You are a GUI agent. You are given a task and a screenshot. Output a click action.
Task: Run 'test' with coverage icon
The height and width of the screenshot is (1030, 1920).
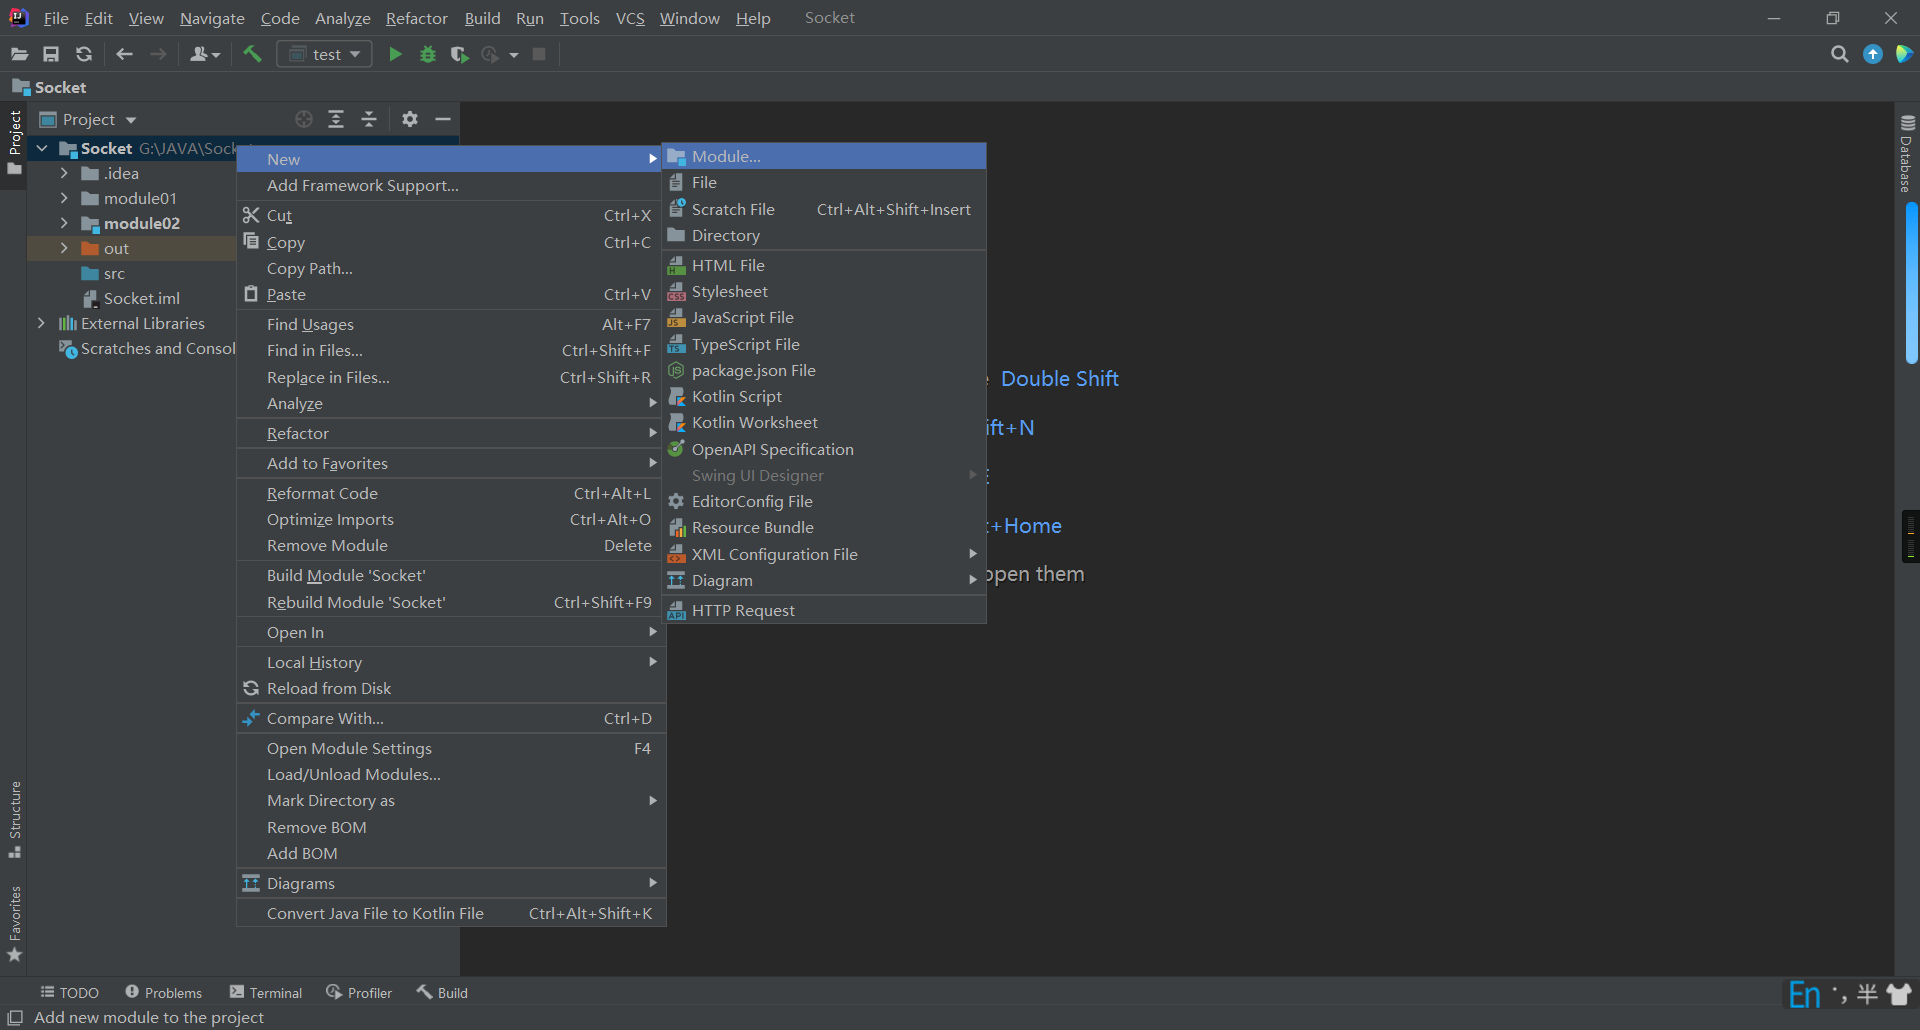point(459,54)
